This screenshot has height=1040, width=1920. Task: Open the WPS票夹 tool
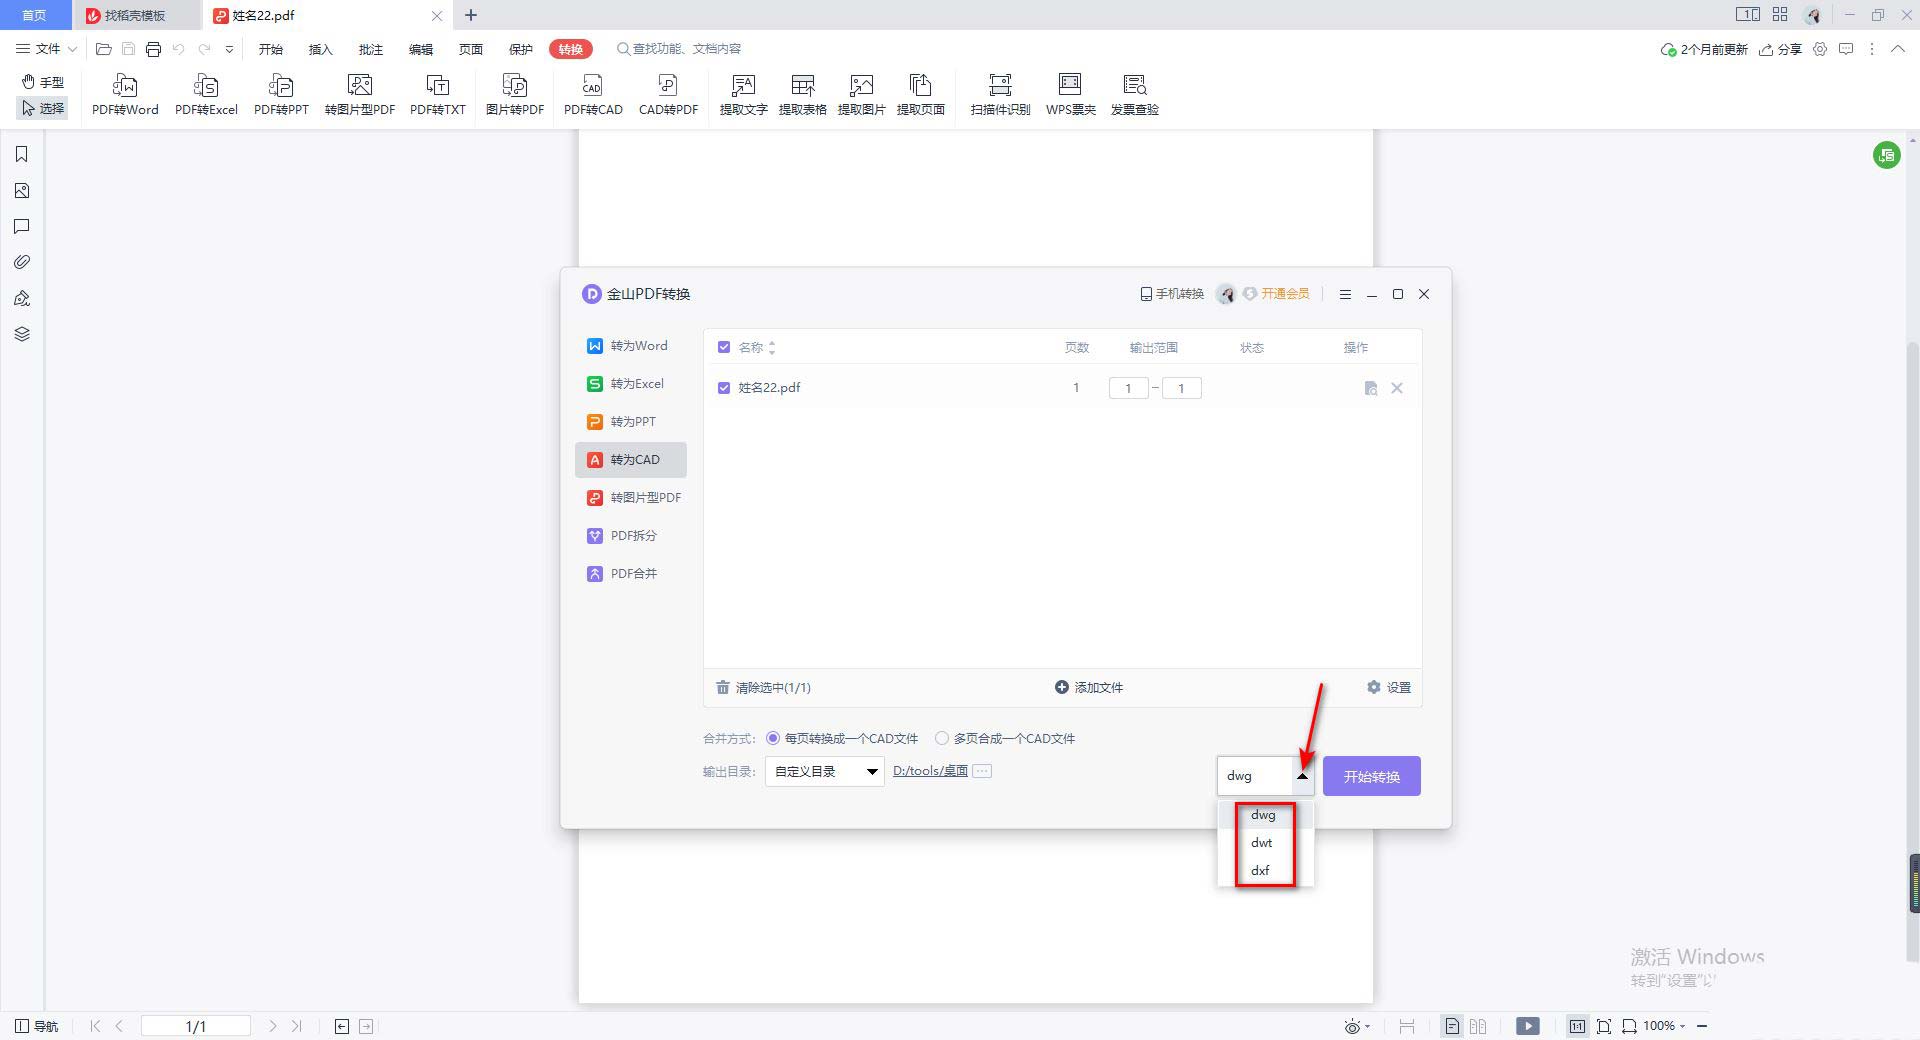click(x=1070, y=95)
